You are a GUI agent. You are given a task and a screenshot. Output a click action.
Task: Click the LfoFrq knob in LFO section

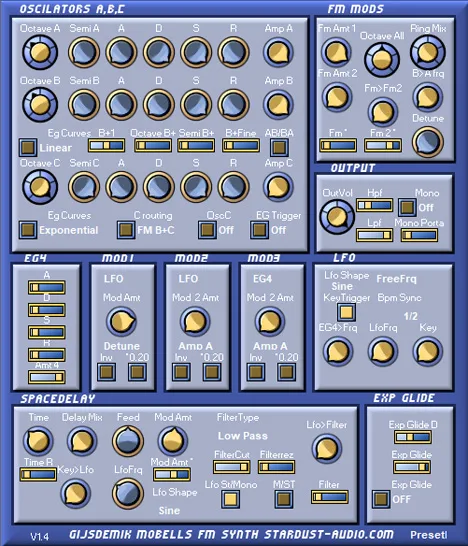click(x=383, y=351)
